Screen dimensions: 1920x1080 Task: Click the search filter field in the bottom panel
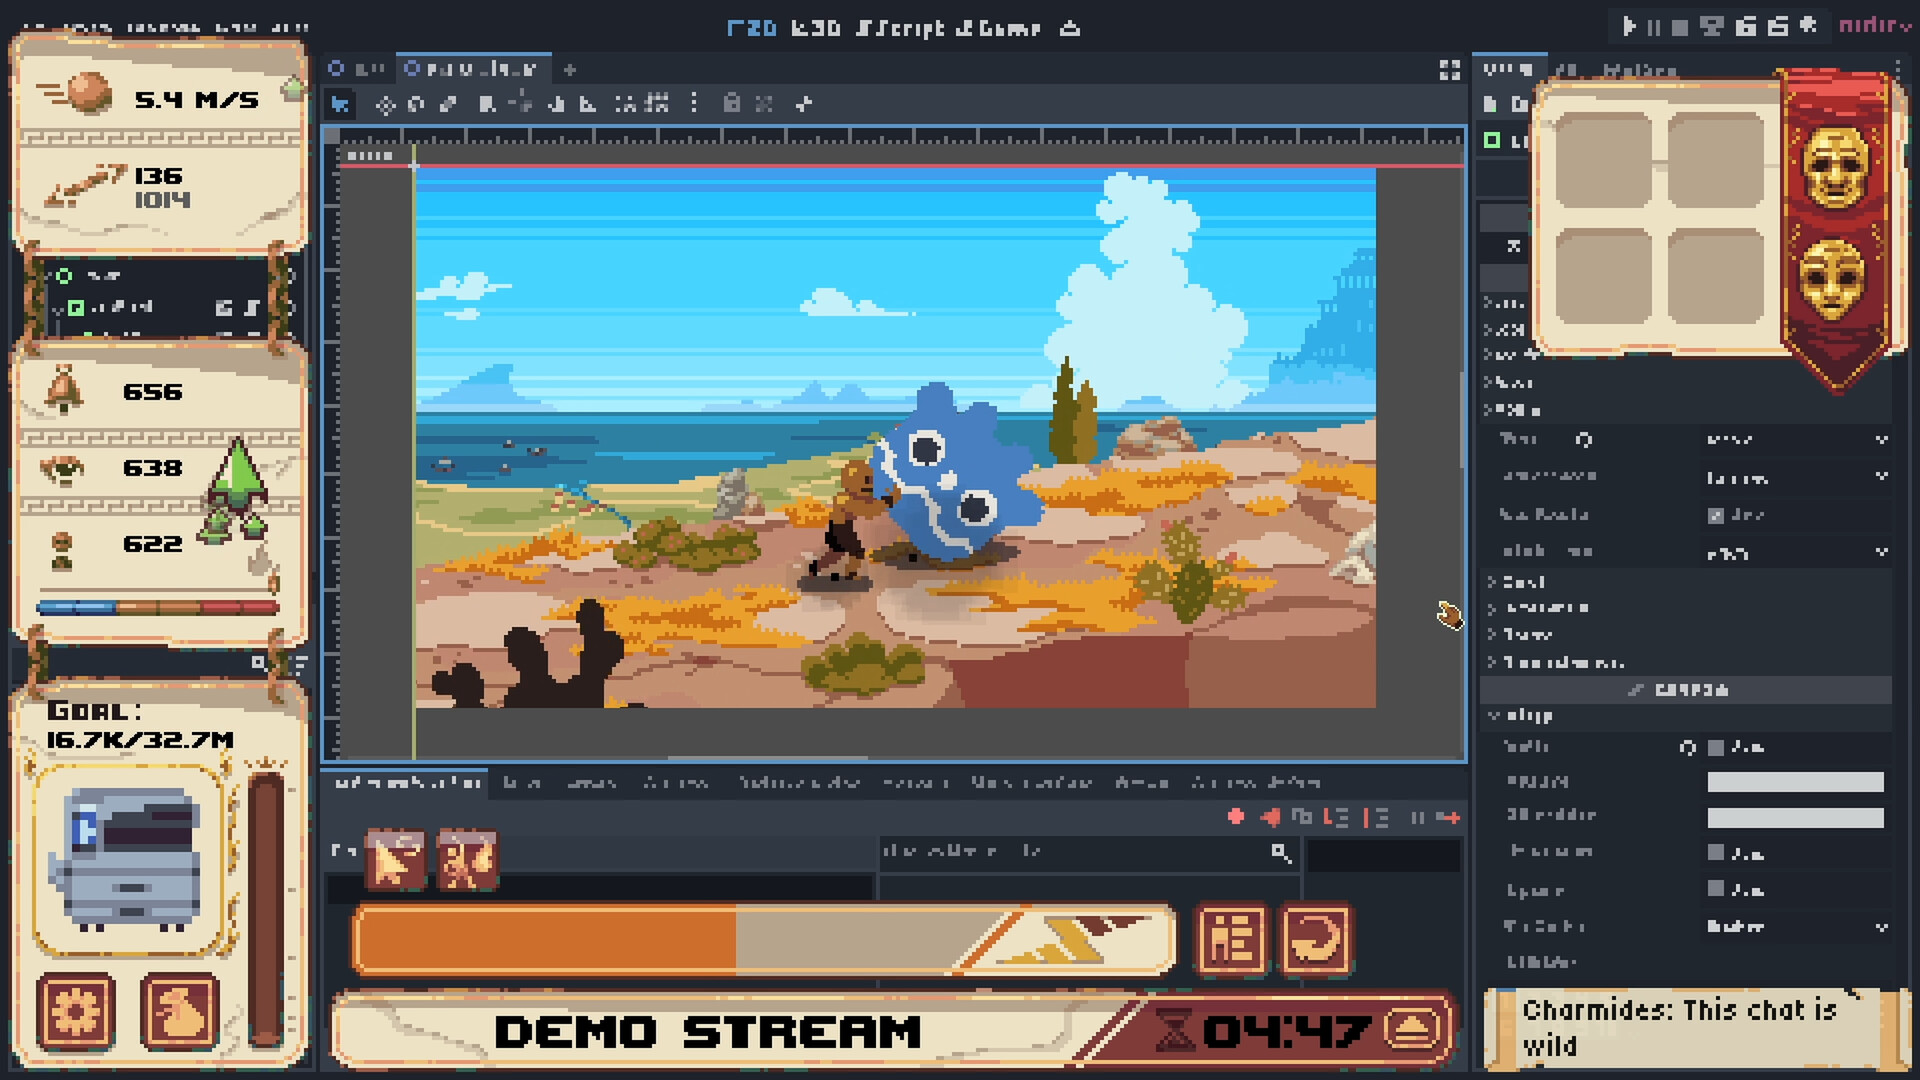[1080, 852]
